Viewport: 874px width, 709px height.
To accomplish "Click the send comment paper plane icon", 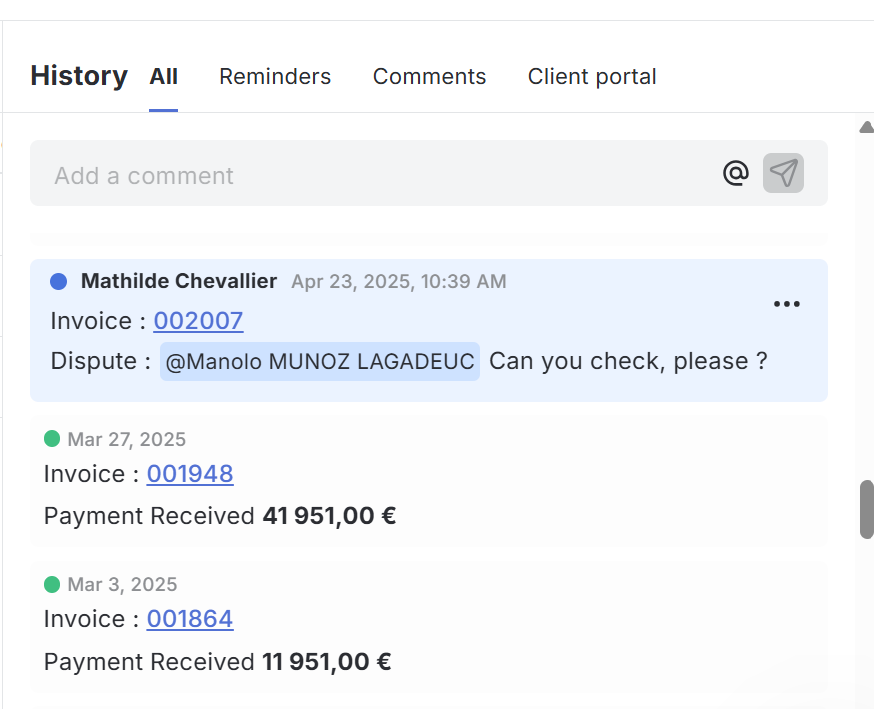I will [783, 172].
